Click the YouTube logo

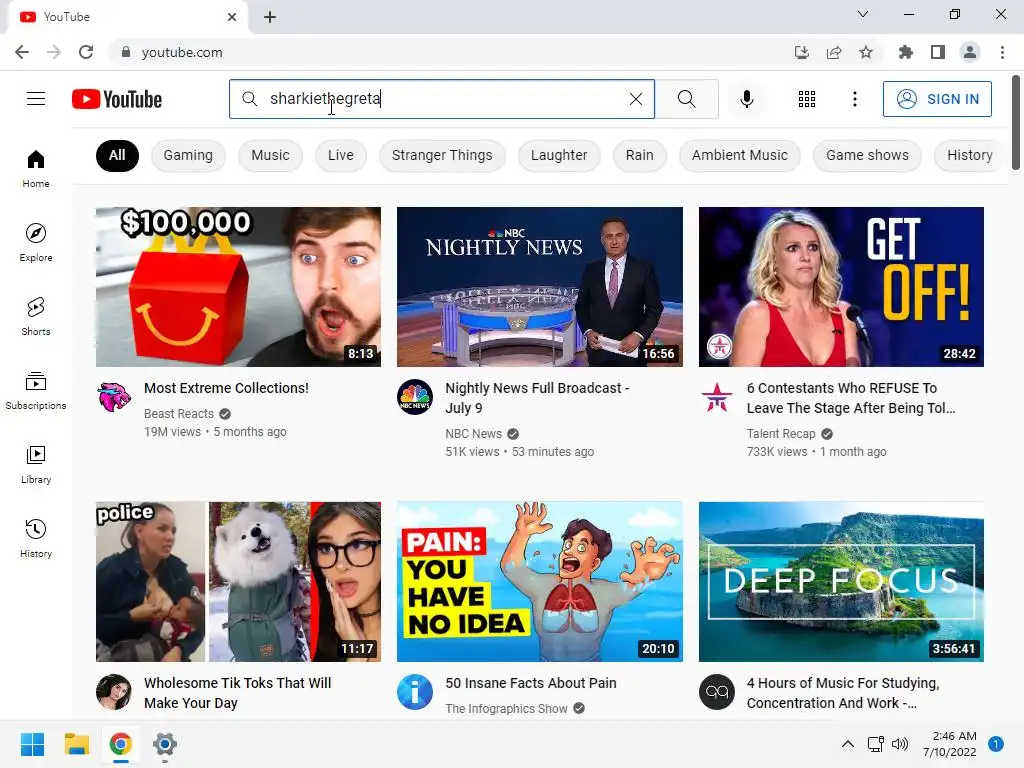tap(117, 99)
